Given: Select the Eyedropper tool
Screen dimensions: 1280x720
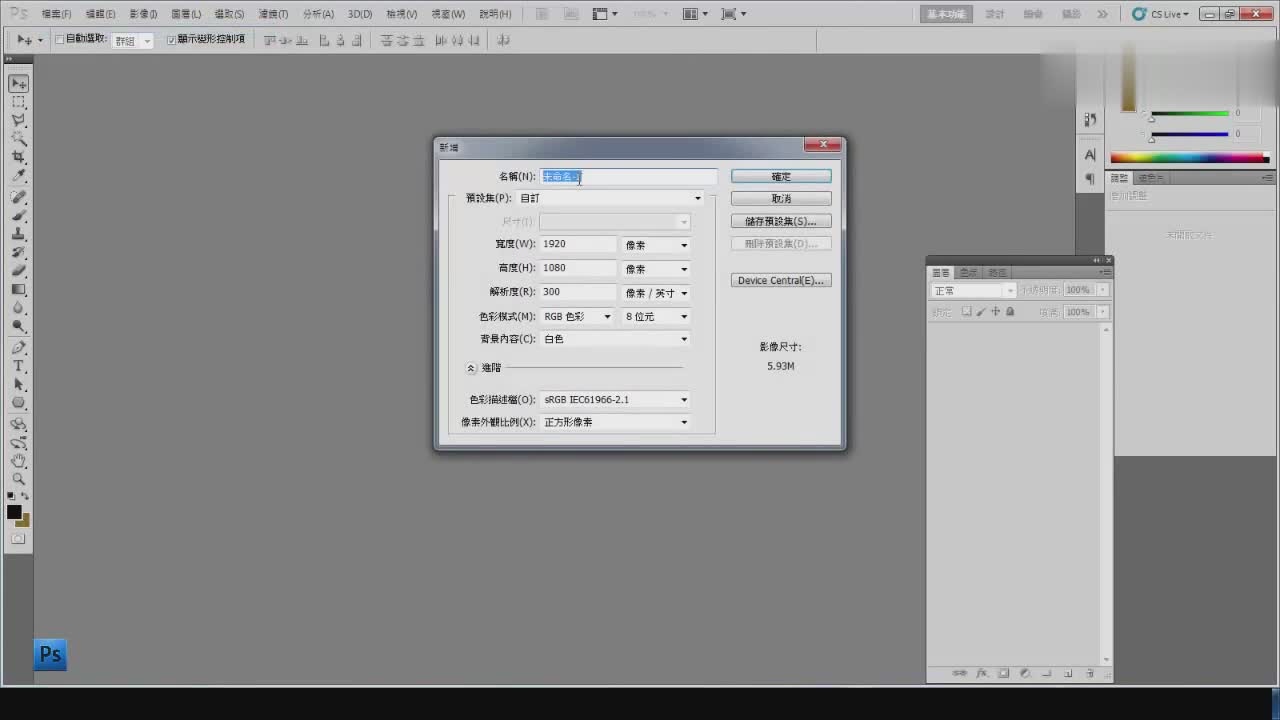Looking at the screenshot, I should pos(18,176).
